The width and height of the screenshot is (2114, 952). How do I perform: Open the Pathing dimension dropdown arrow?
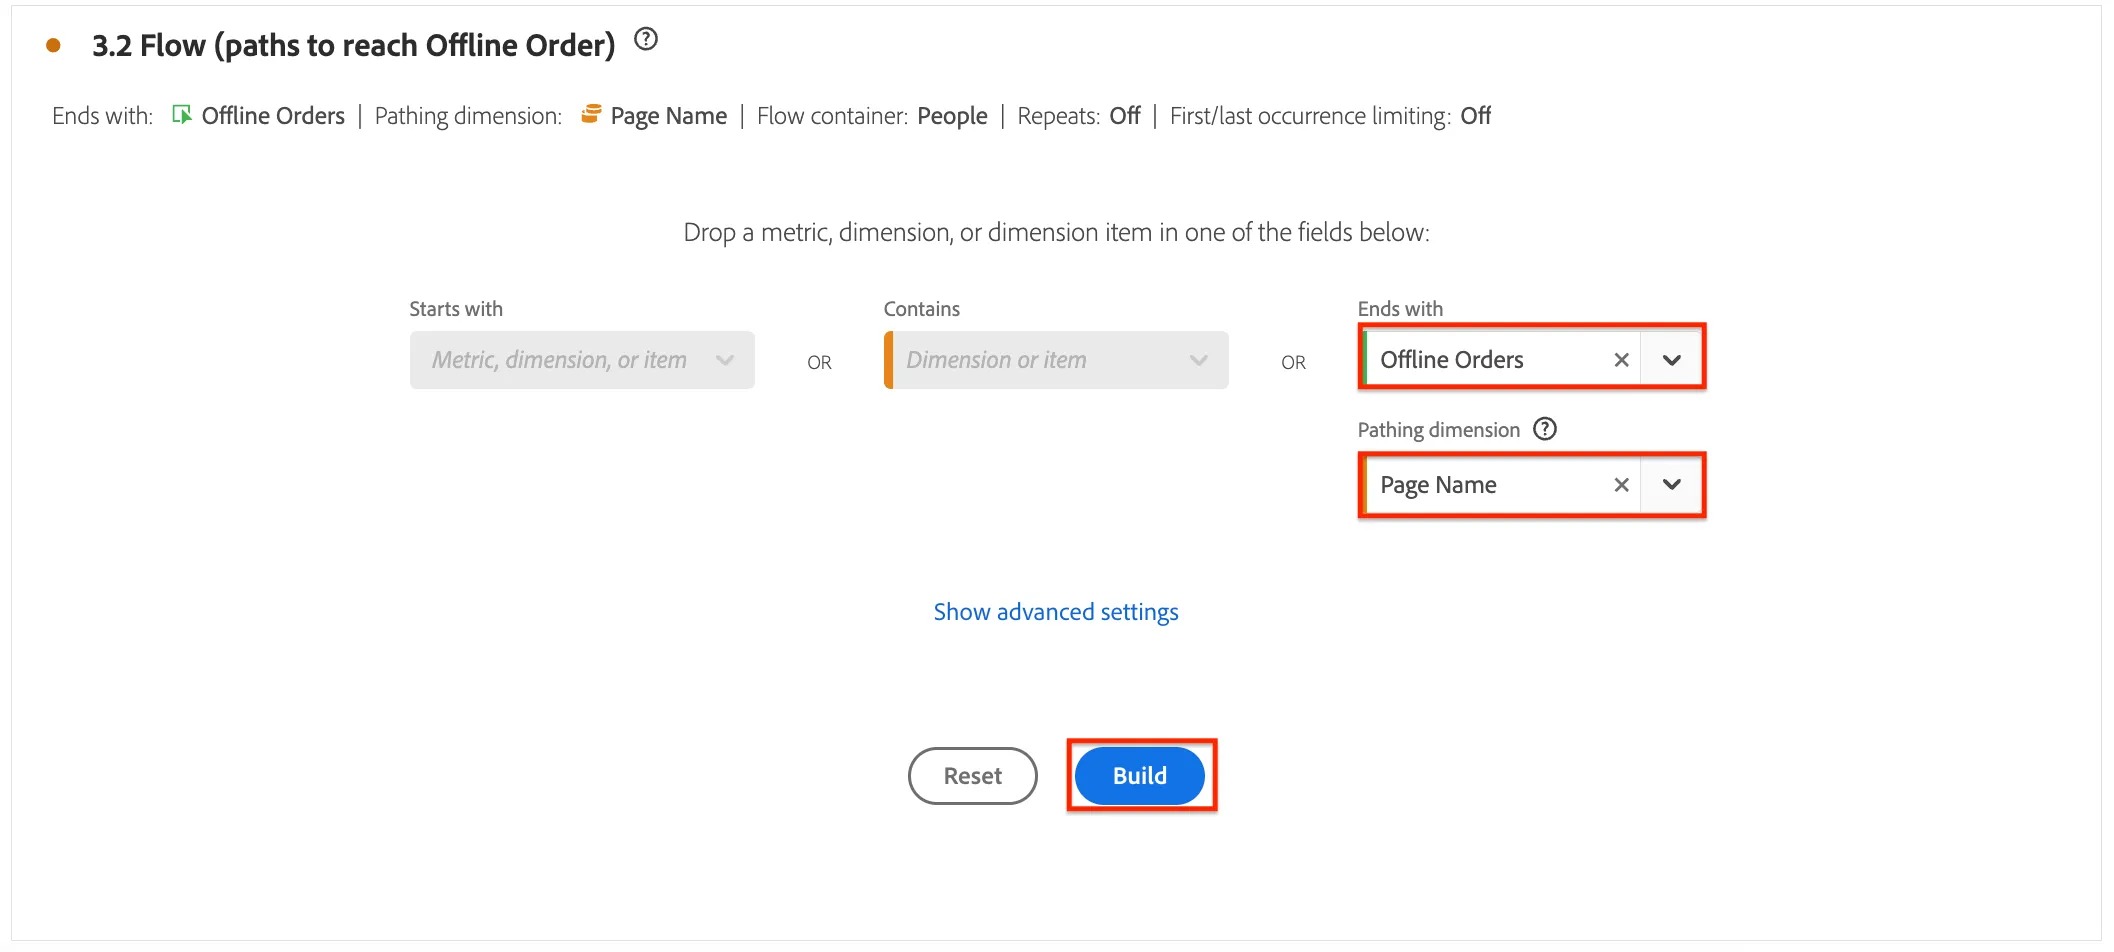click(1671, 485)
